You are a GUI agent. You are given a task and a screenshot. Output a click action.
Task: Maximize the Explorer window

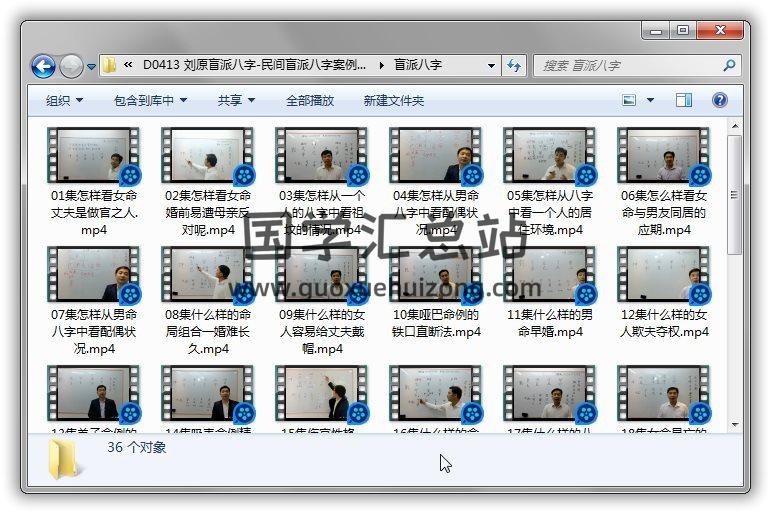(683, 30)
